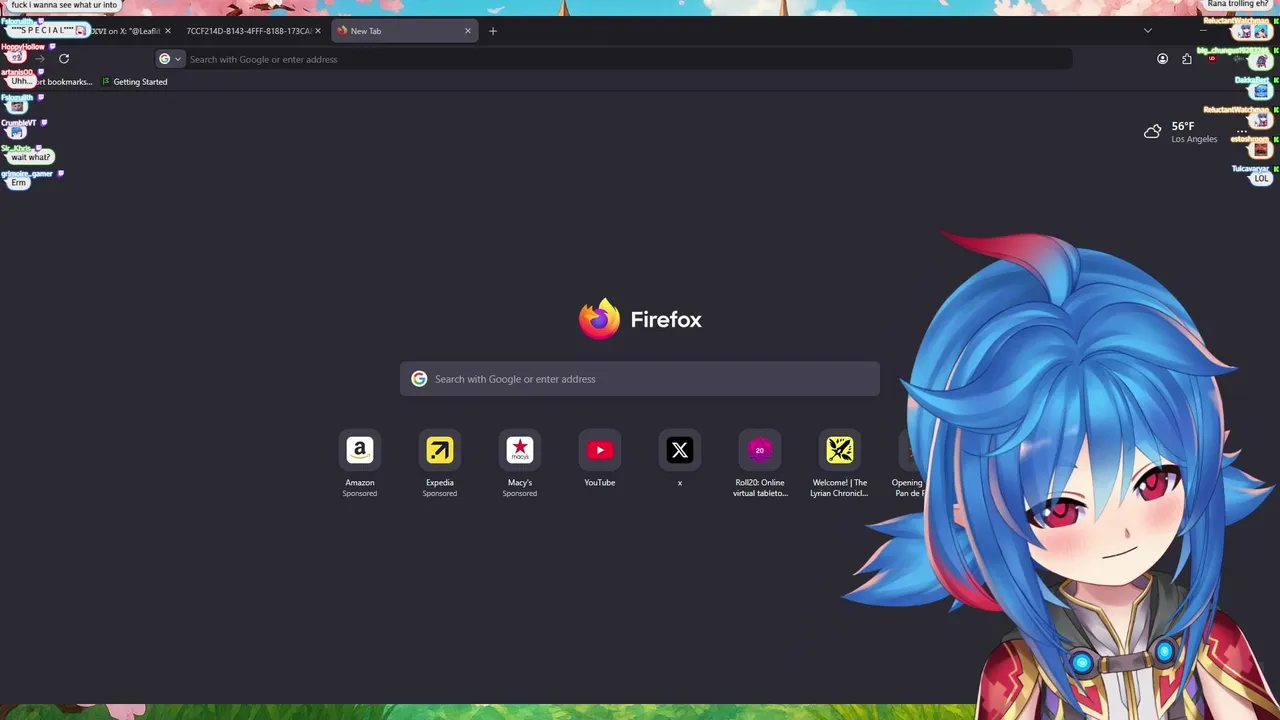Click the Firefox wordmark text
The height and width of the screenshot is (720, 1280).
(x=666, y=320)
